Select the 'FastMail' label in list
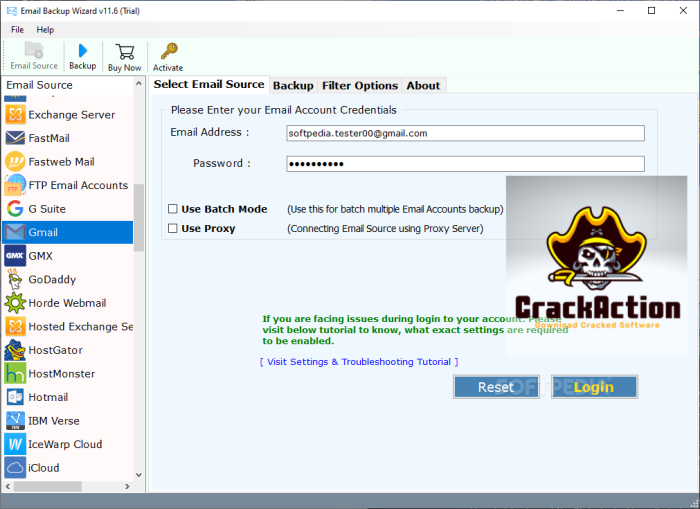This screenshot has height=509, width=700. tap(49, 138)
